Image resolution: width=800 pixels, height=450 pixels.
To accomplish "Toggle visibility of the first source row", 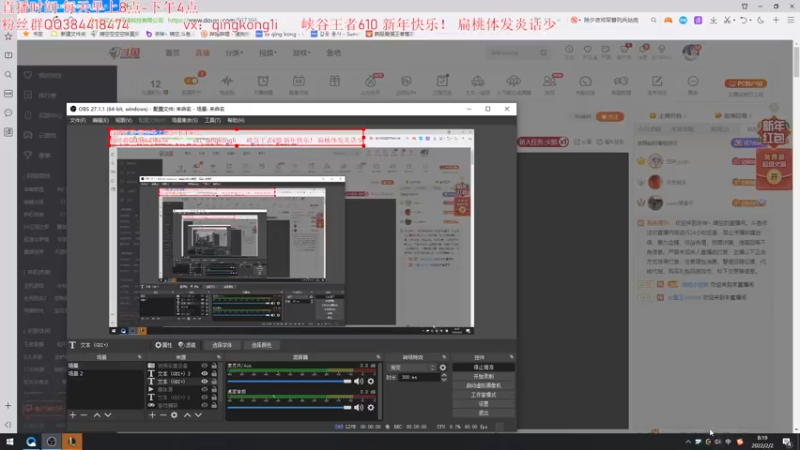I will click(205, 366).
